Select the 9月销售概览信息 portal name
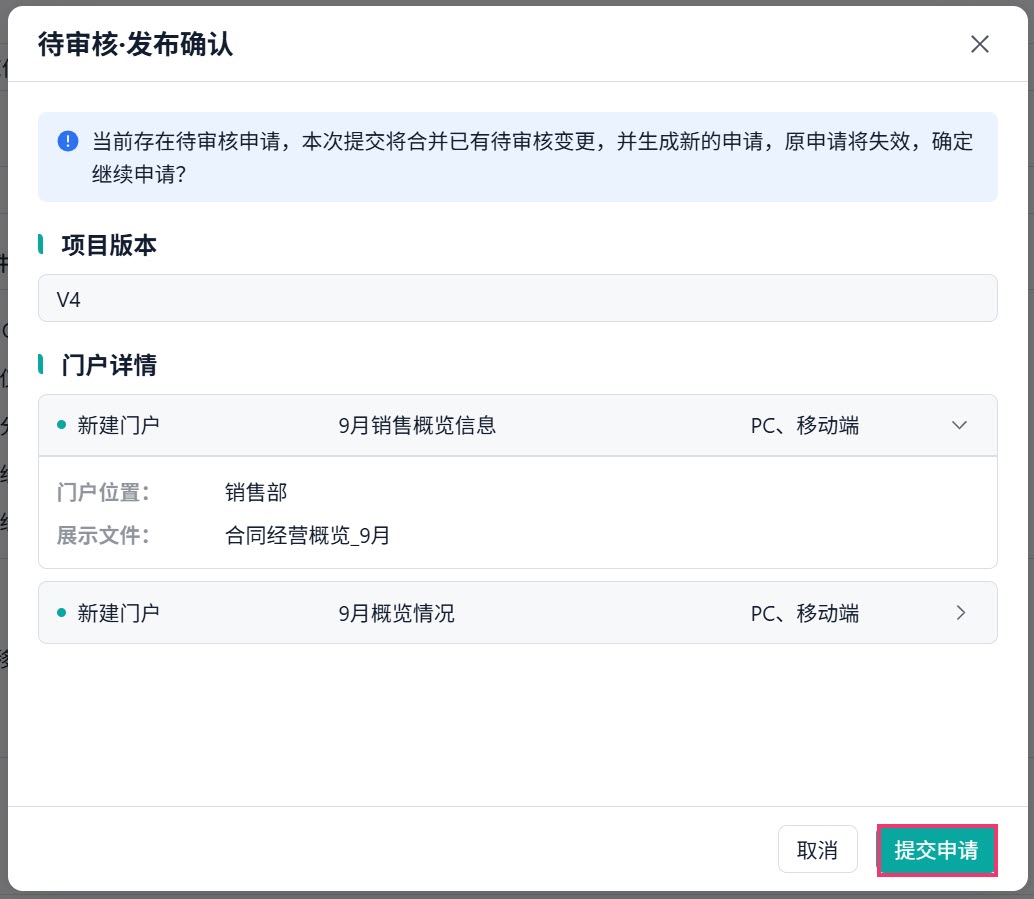The height and width of the screenshot is (899, 1034). 417,425
